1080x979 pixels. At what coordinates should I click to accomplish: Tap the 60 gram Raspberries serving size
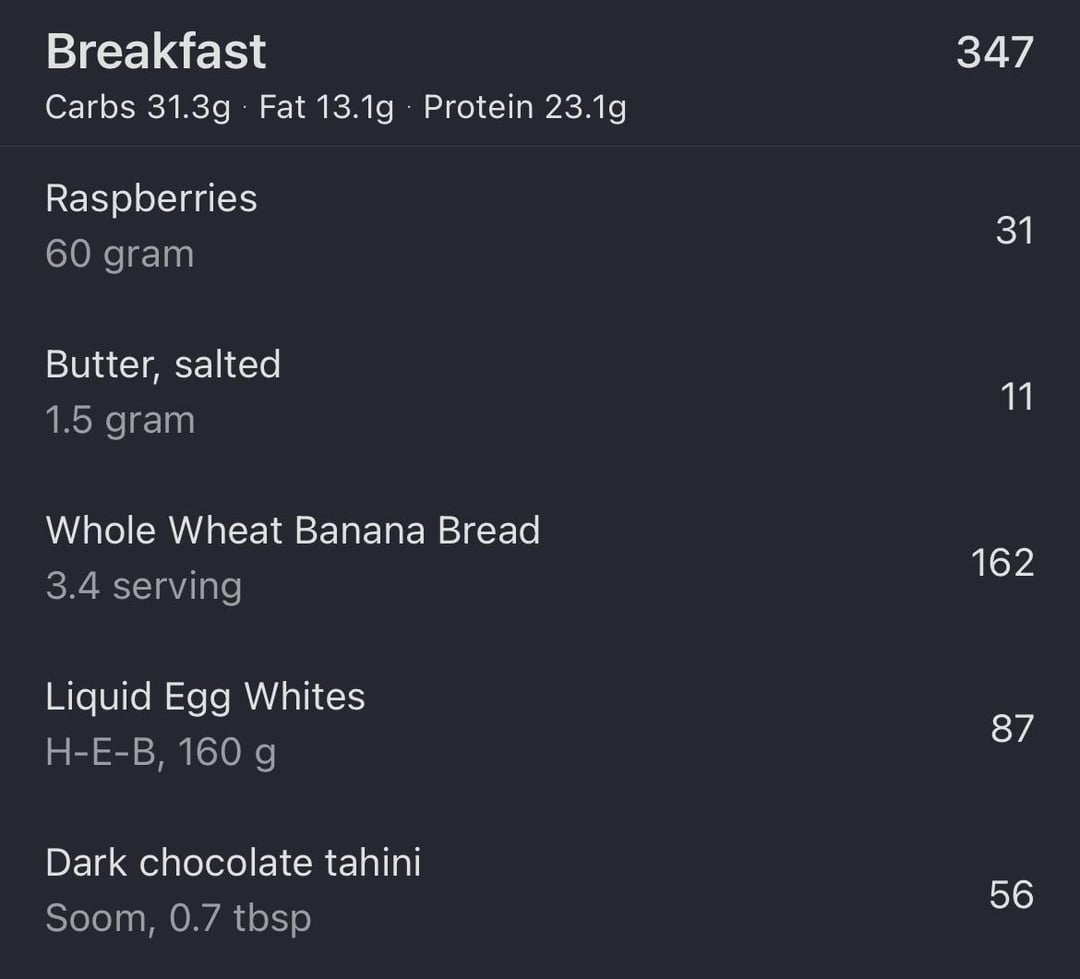[x=120, y=255]
